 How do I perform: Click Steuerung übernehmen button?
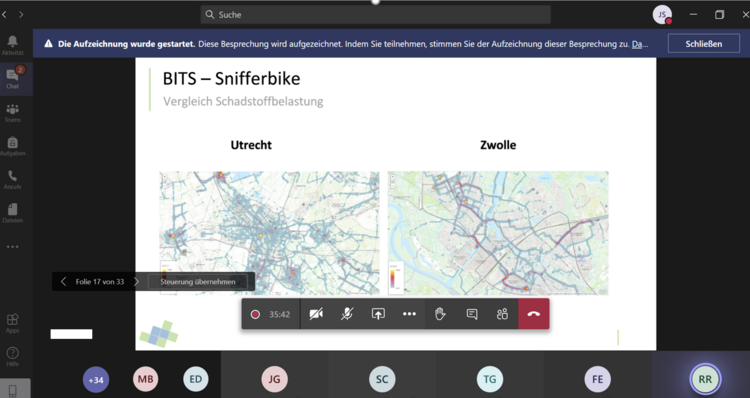(x=198, y=282)
